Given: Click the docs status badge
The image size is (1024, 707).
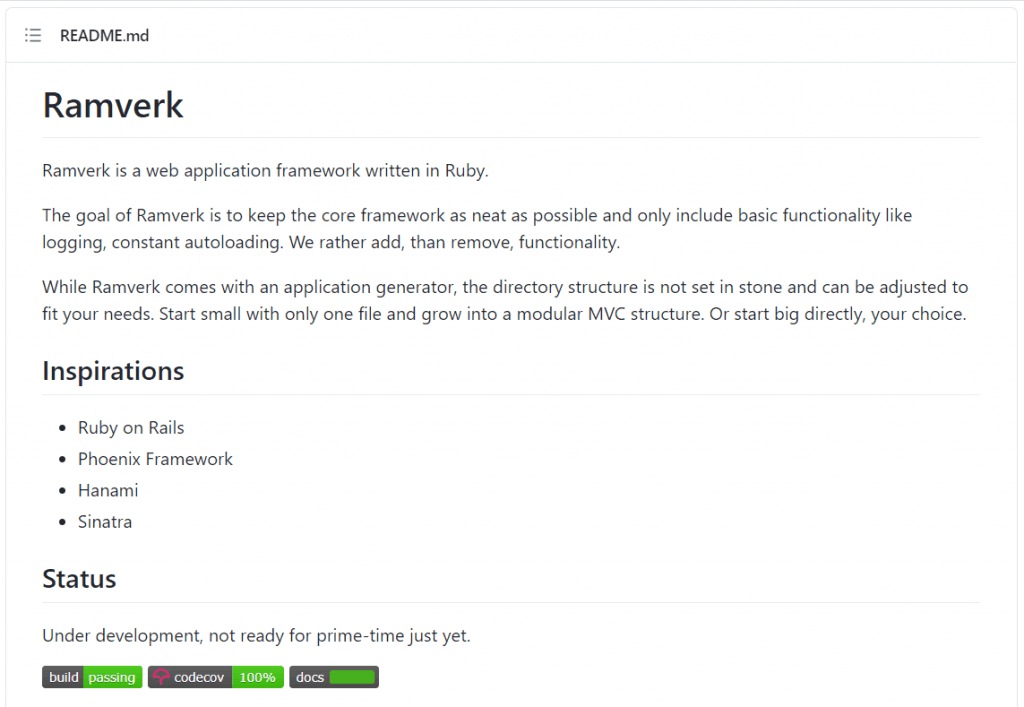Looking at the screenshot, I should (x=334, y=677).
